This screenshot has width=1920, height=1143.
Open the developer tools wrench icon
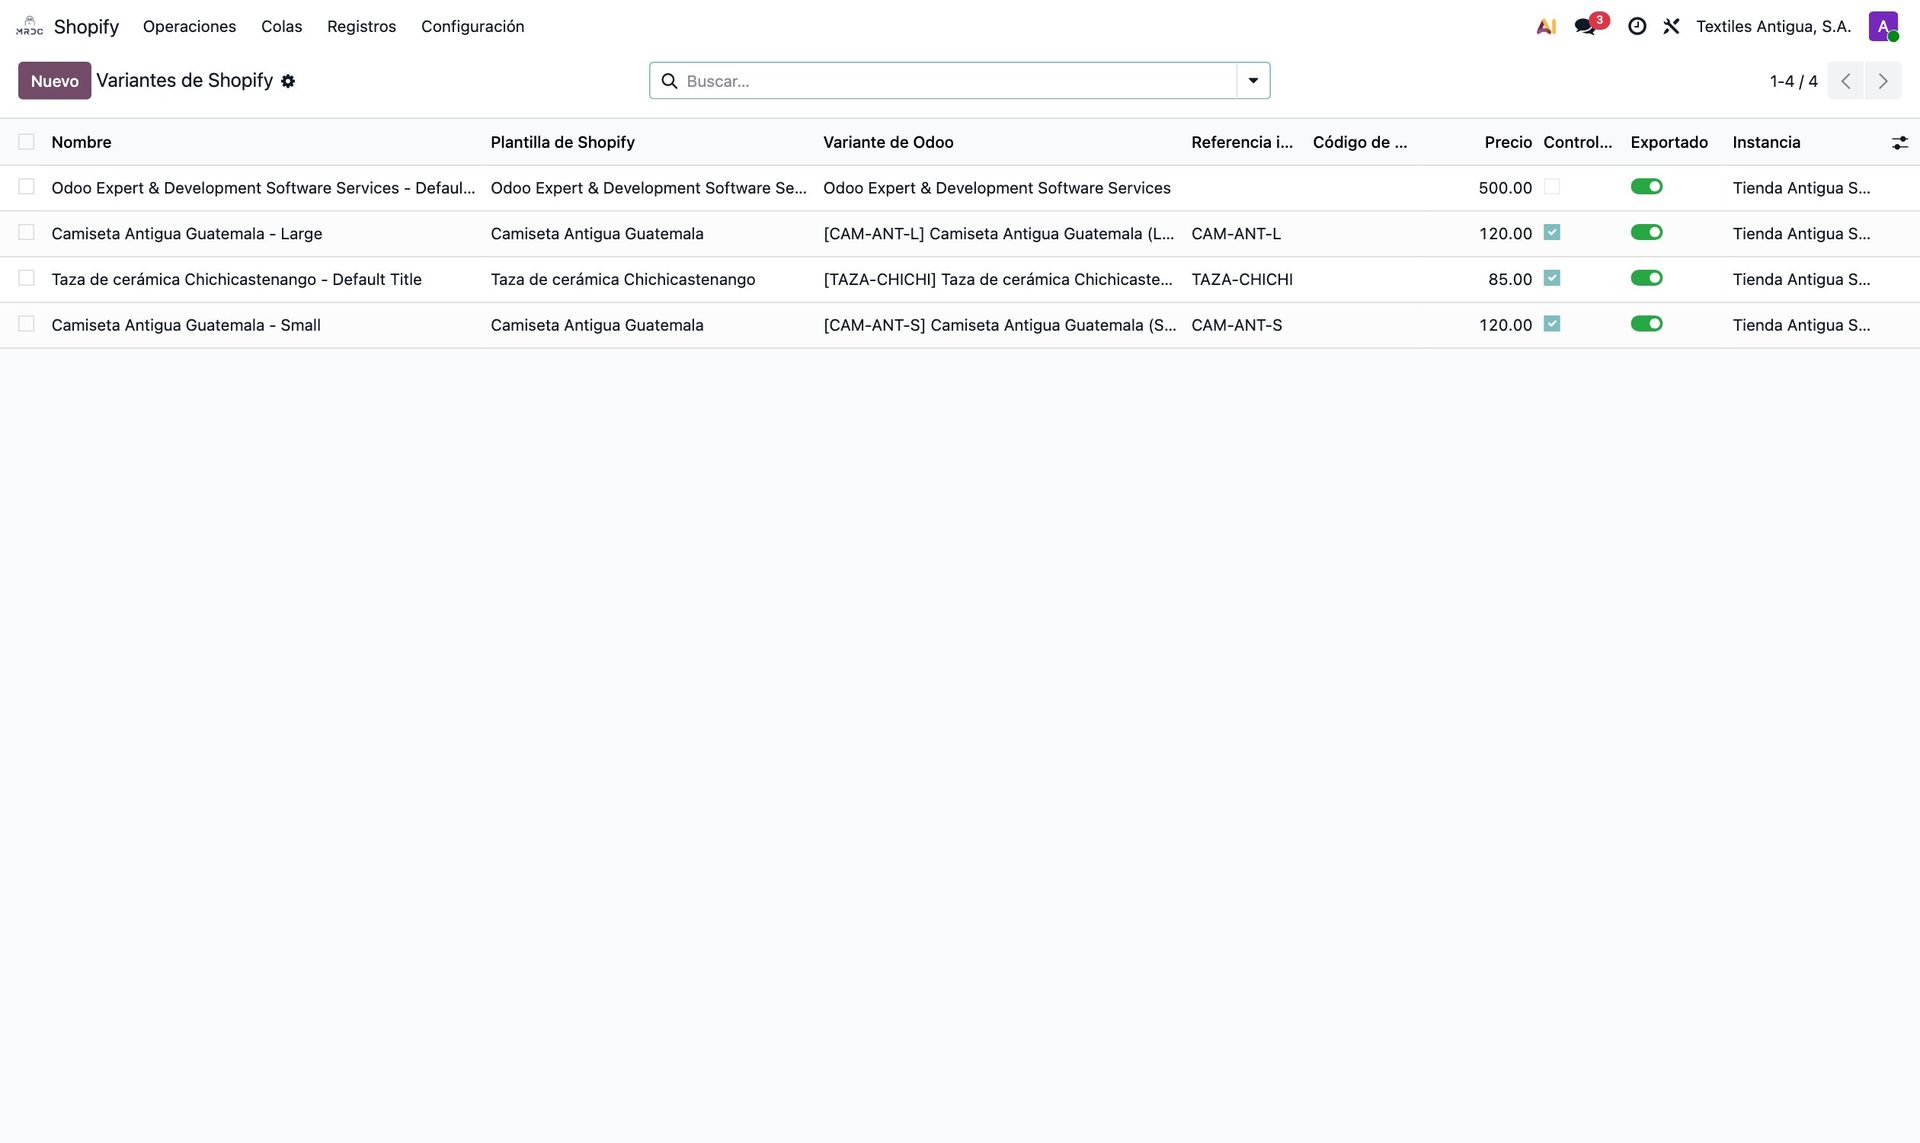pyautogui.click(x=1671, y=26)
